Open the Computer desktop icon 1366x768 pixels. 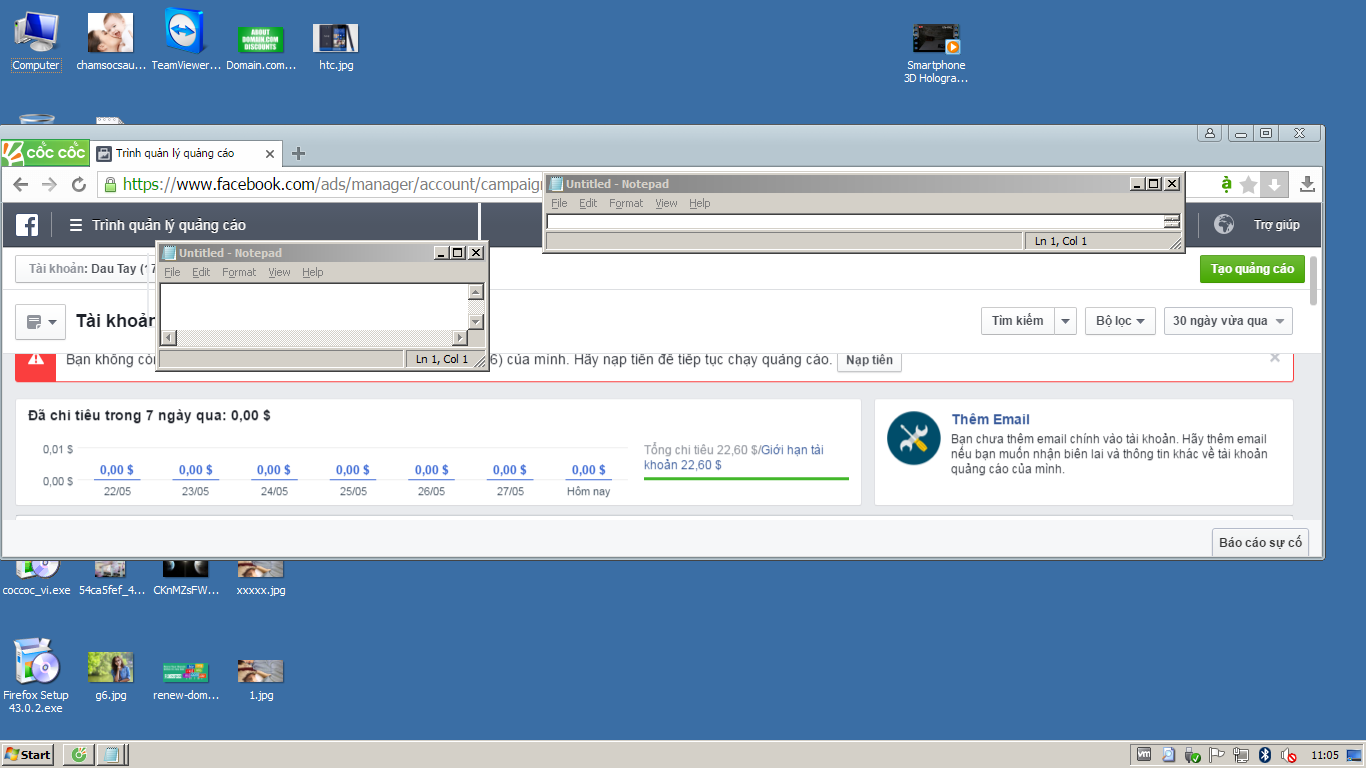point(36,41)
